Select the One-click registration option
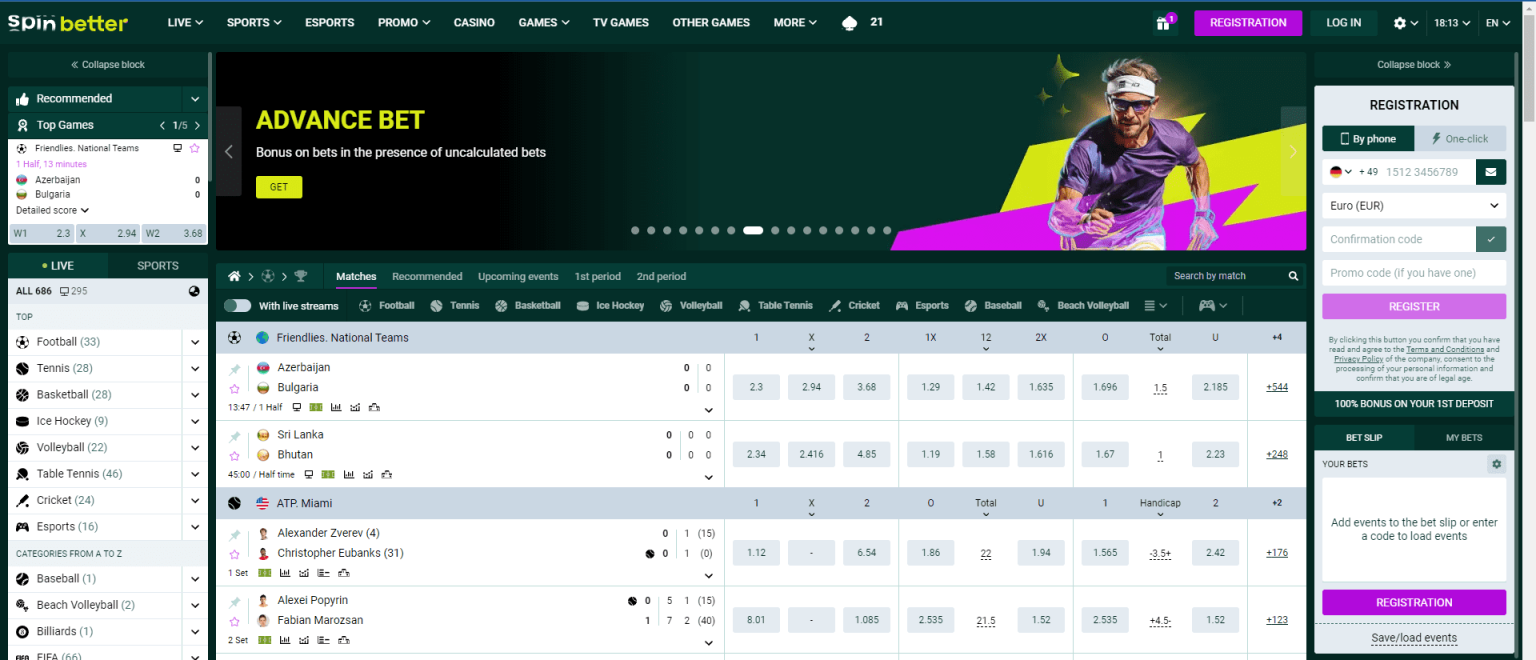This screenshot has height=660, width=1536. pos(1460,139)
